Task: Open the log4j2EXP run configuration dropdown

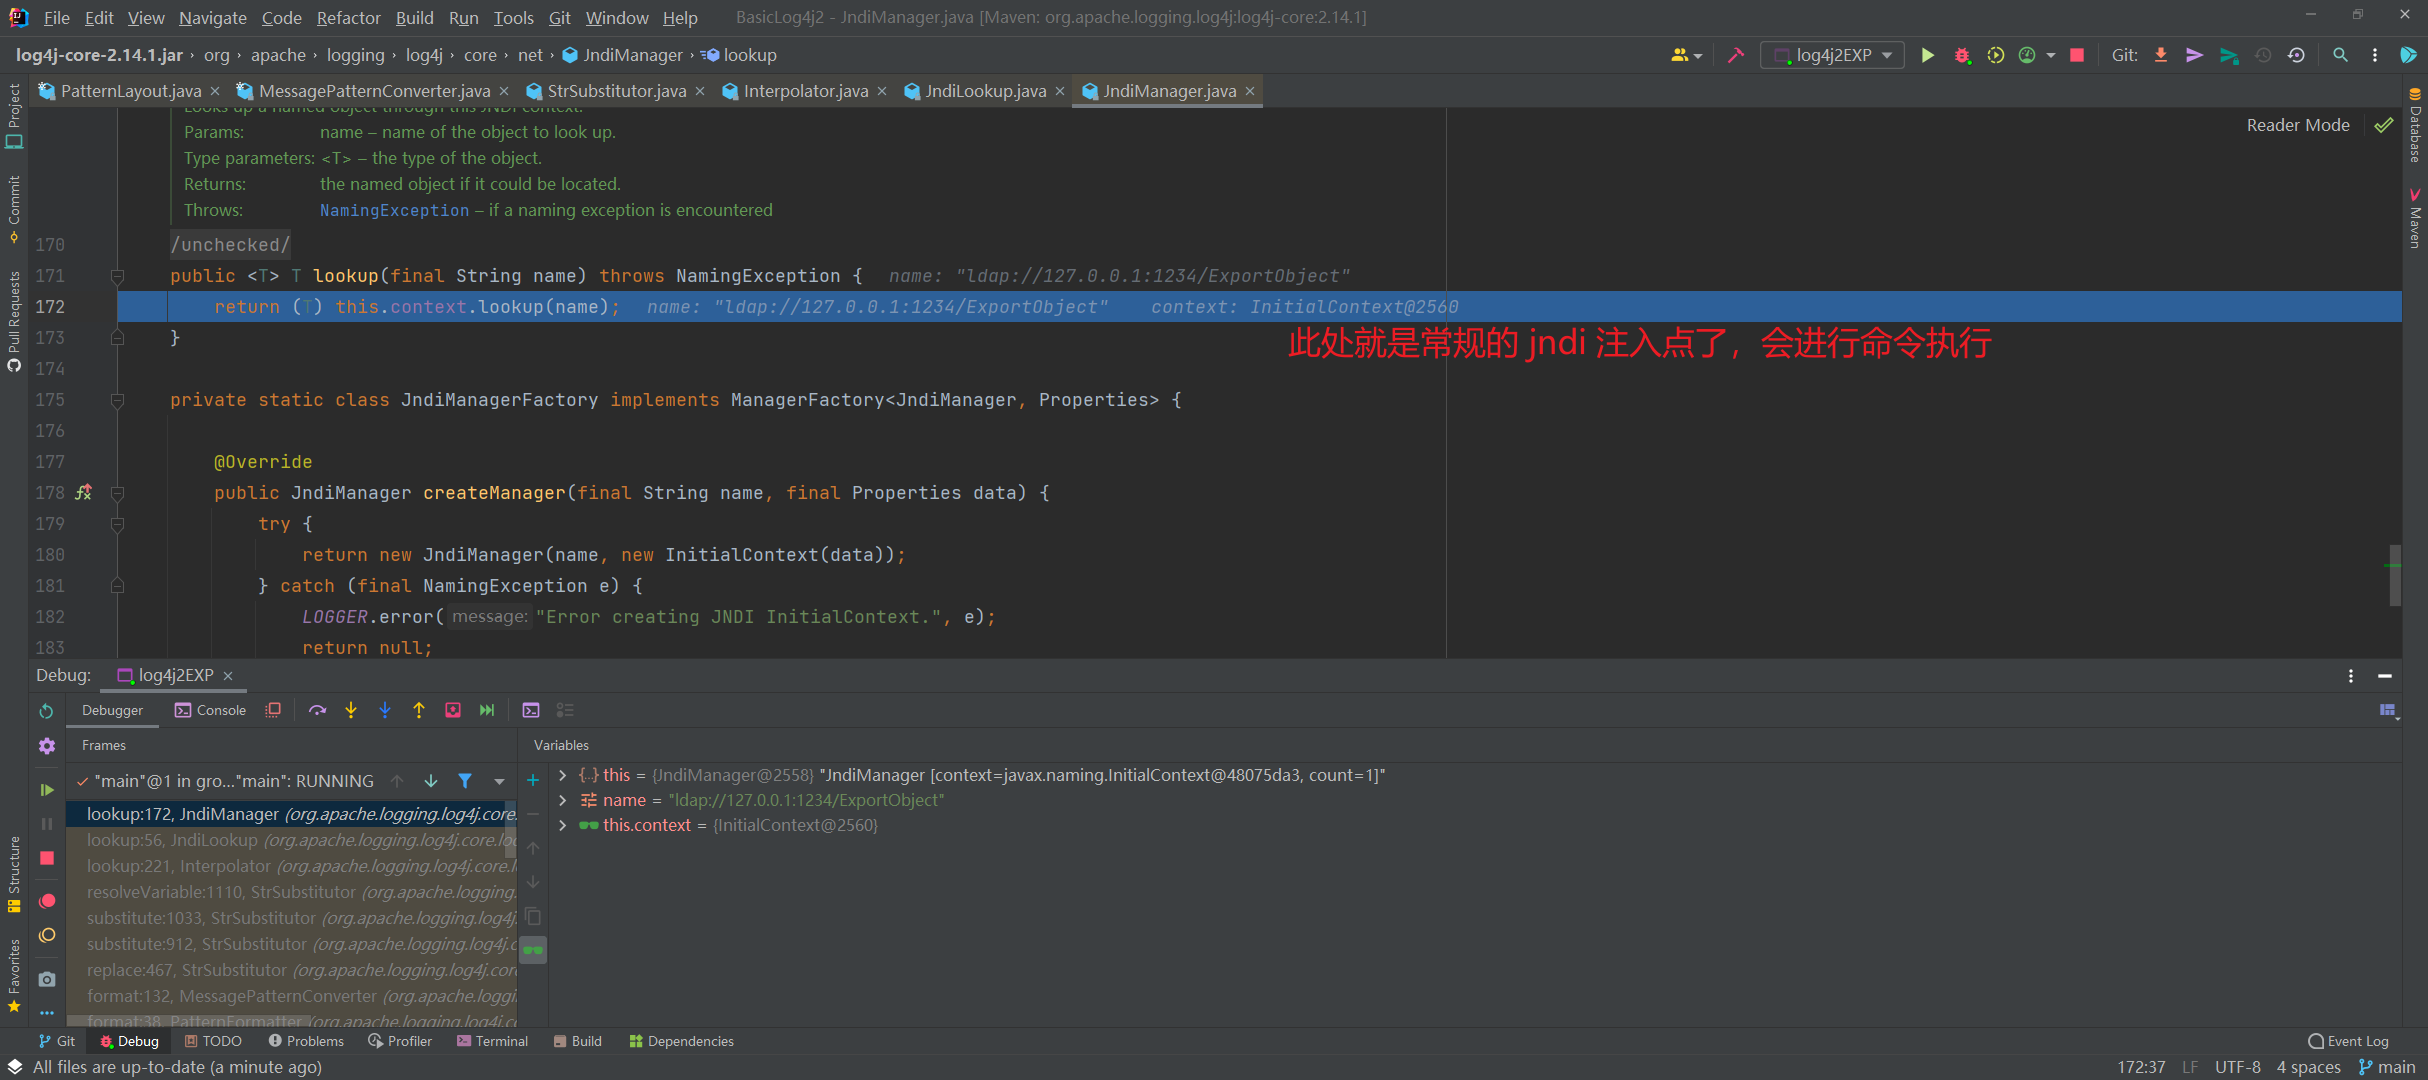Action: [x=1832, y=55]
